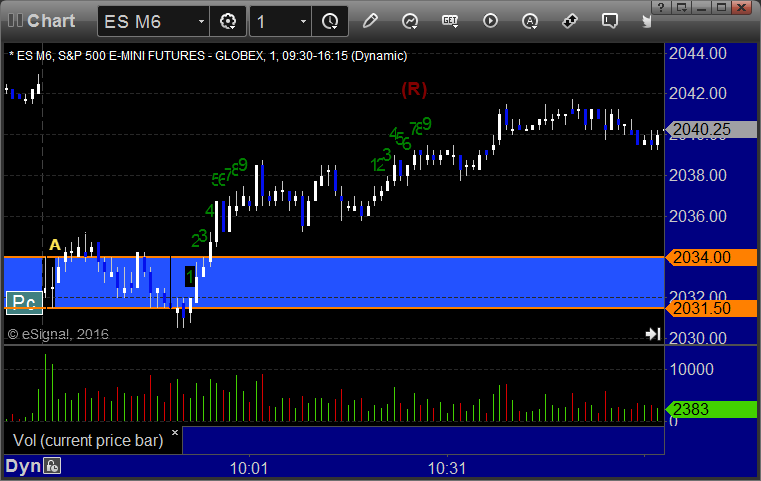
Task: Open the GET studies menu
Action: tap(450, 21)
